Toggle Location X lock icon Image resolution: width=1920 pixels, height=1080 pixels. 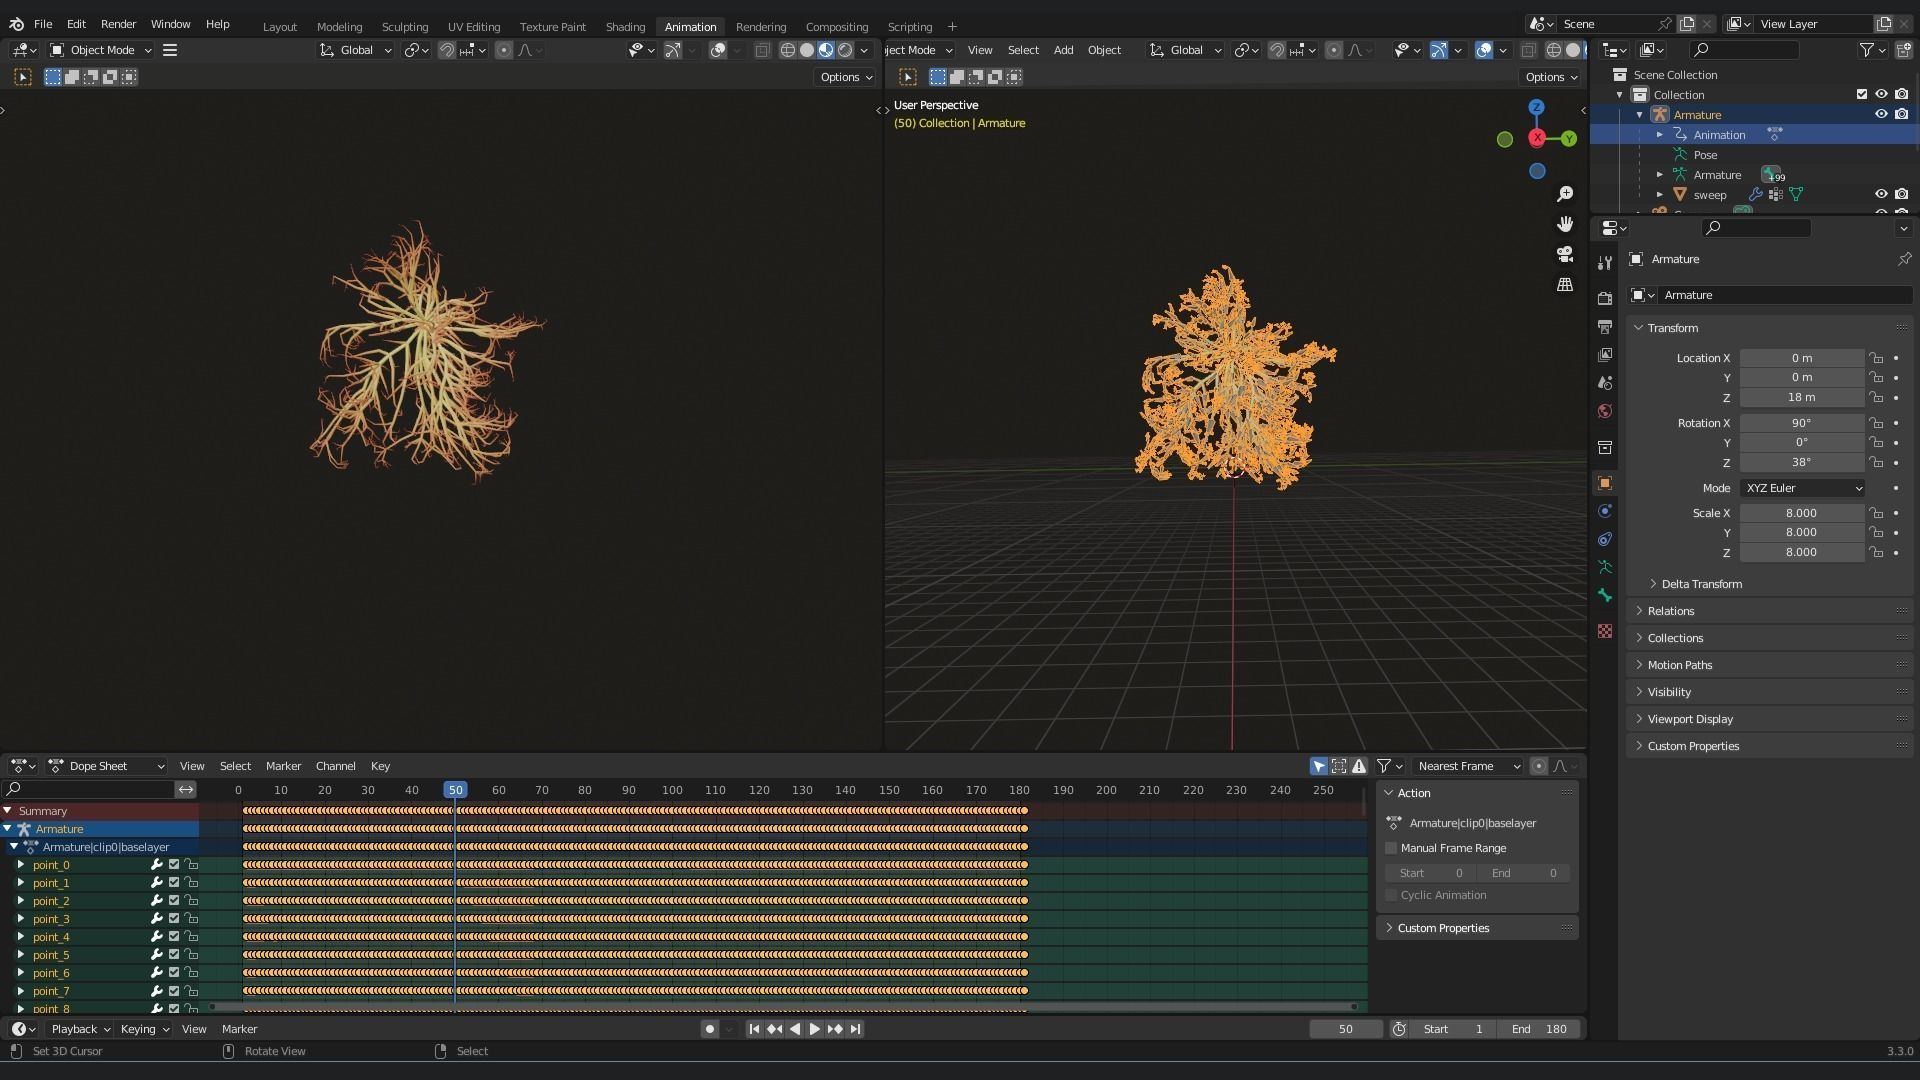pos(1877,358)
